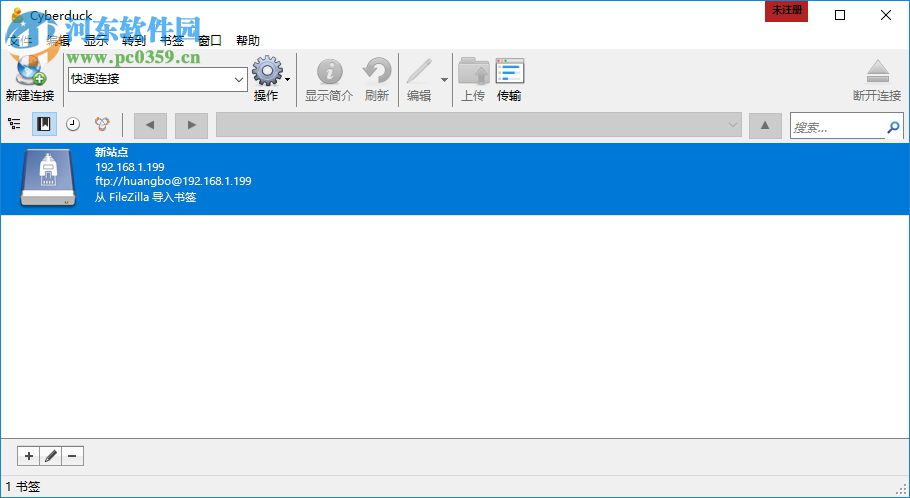This screenshot has width=910, height=498.
Task: Open the Transfers (传输) window icon
Action: pyautogui.click(x=510, y=72)
